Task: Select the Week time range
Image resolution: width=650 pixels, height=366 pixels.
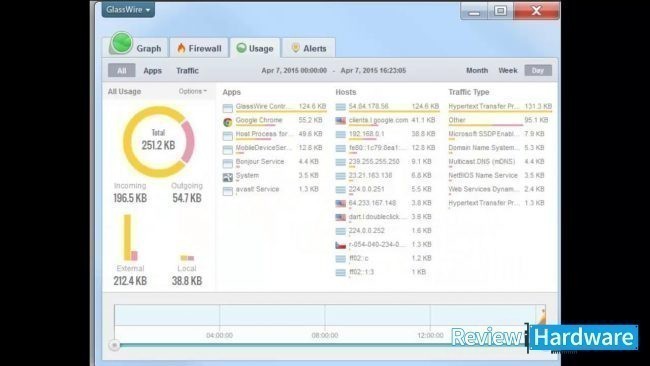Action: 507,70
